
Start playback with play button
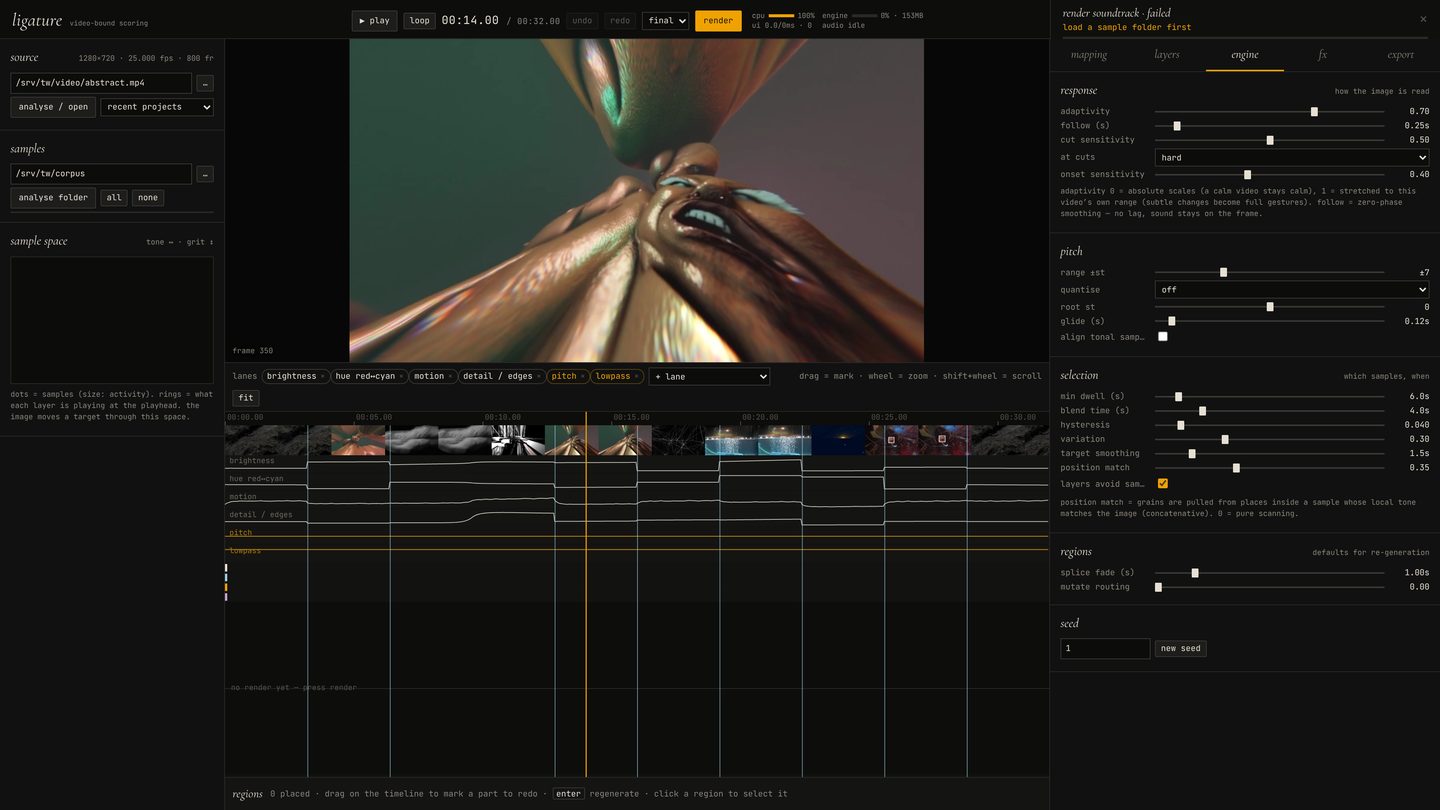[x=374, y=21]
